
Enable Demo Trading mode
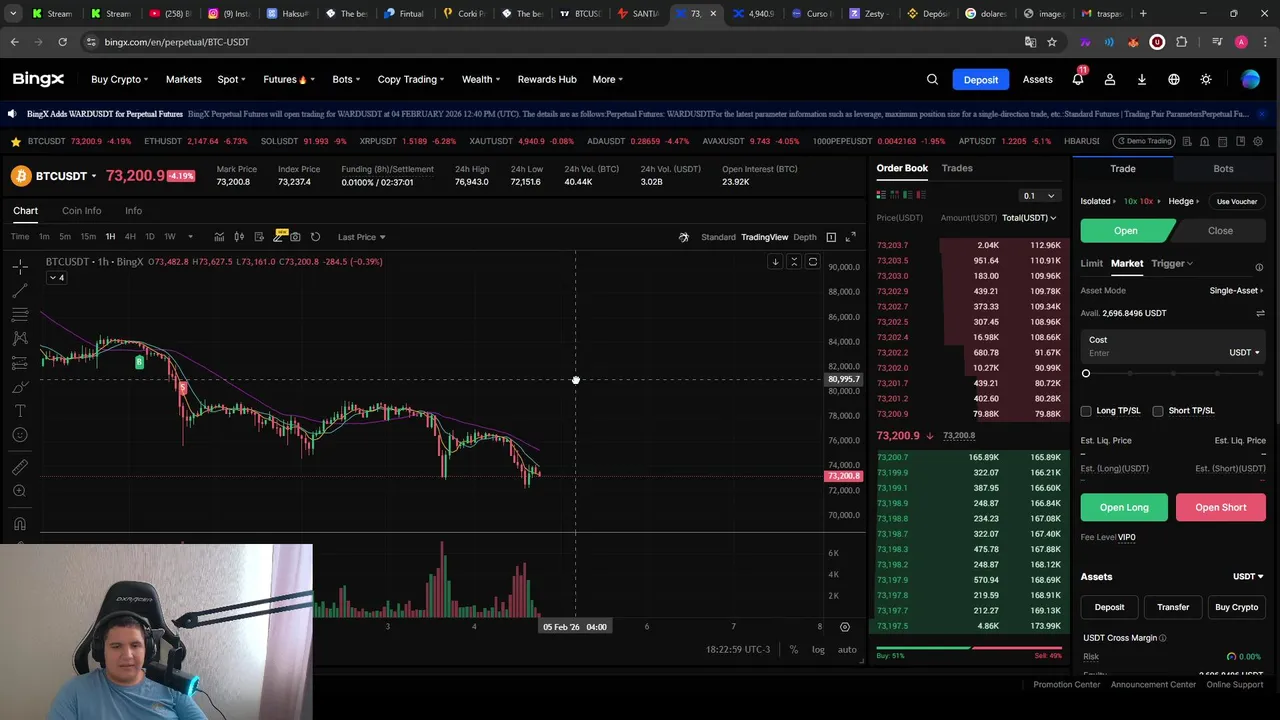[1144, 141]
